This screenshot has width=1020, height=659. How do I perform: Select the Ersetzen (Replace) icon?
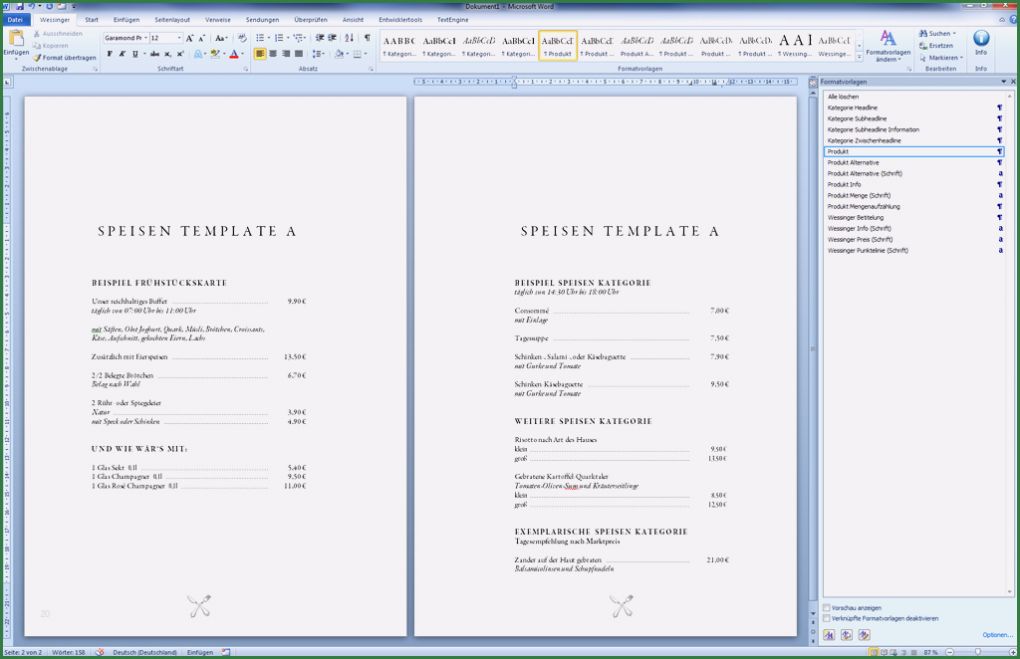[x=937, y=45]
